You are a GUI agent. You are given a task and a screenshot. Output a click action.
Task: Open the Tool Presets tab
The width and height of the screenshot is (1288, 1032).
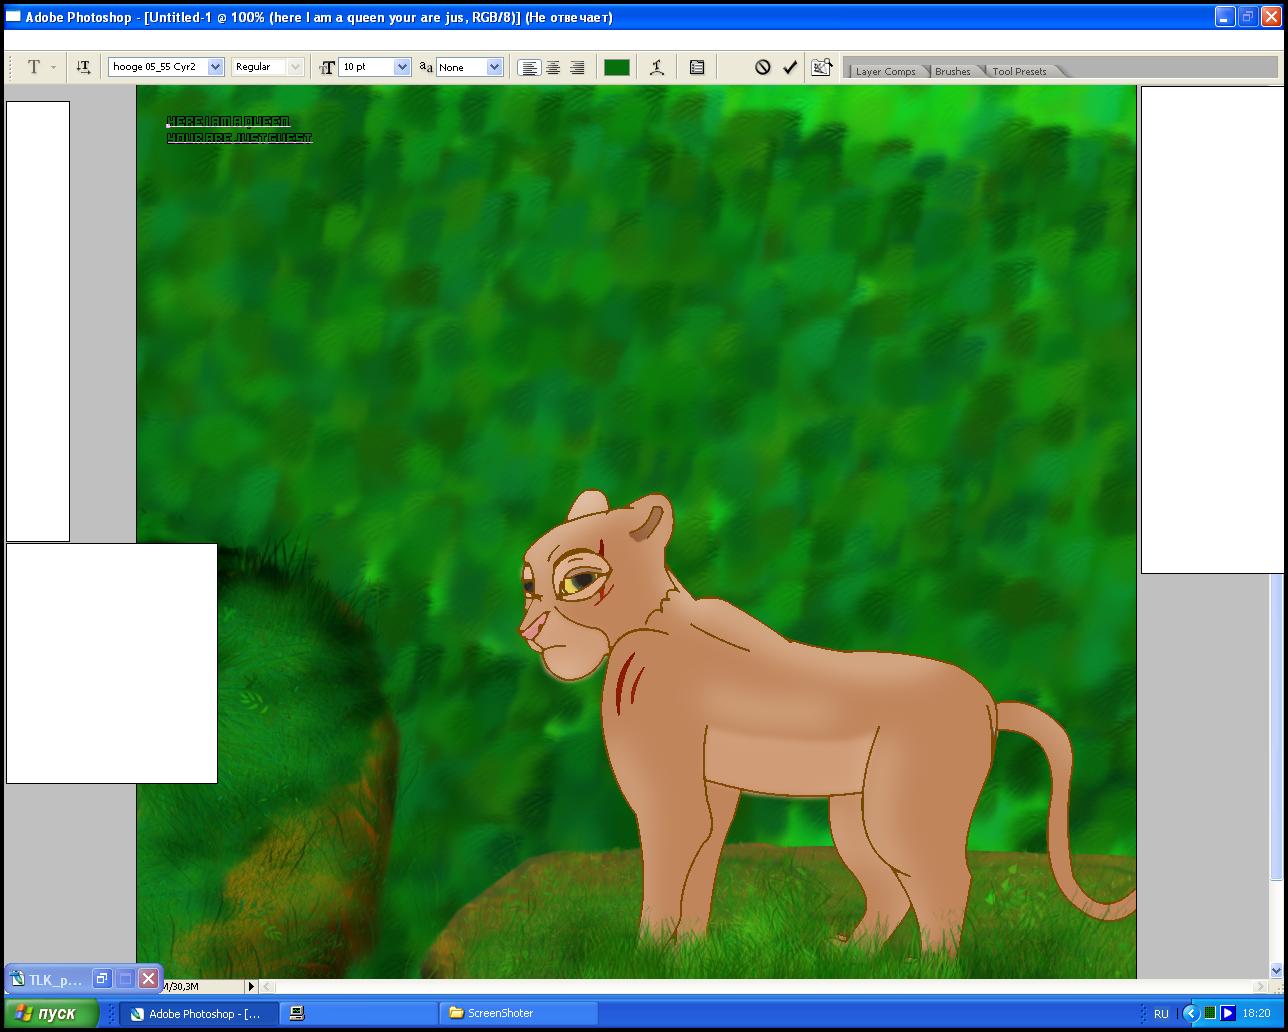[1019, 71]
